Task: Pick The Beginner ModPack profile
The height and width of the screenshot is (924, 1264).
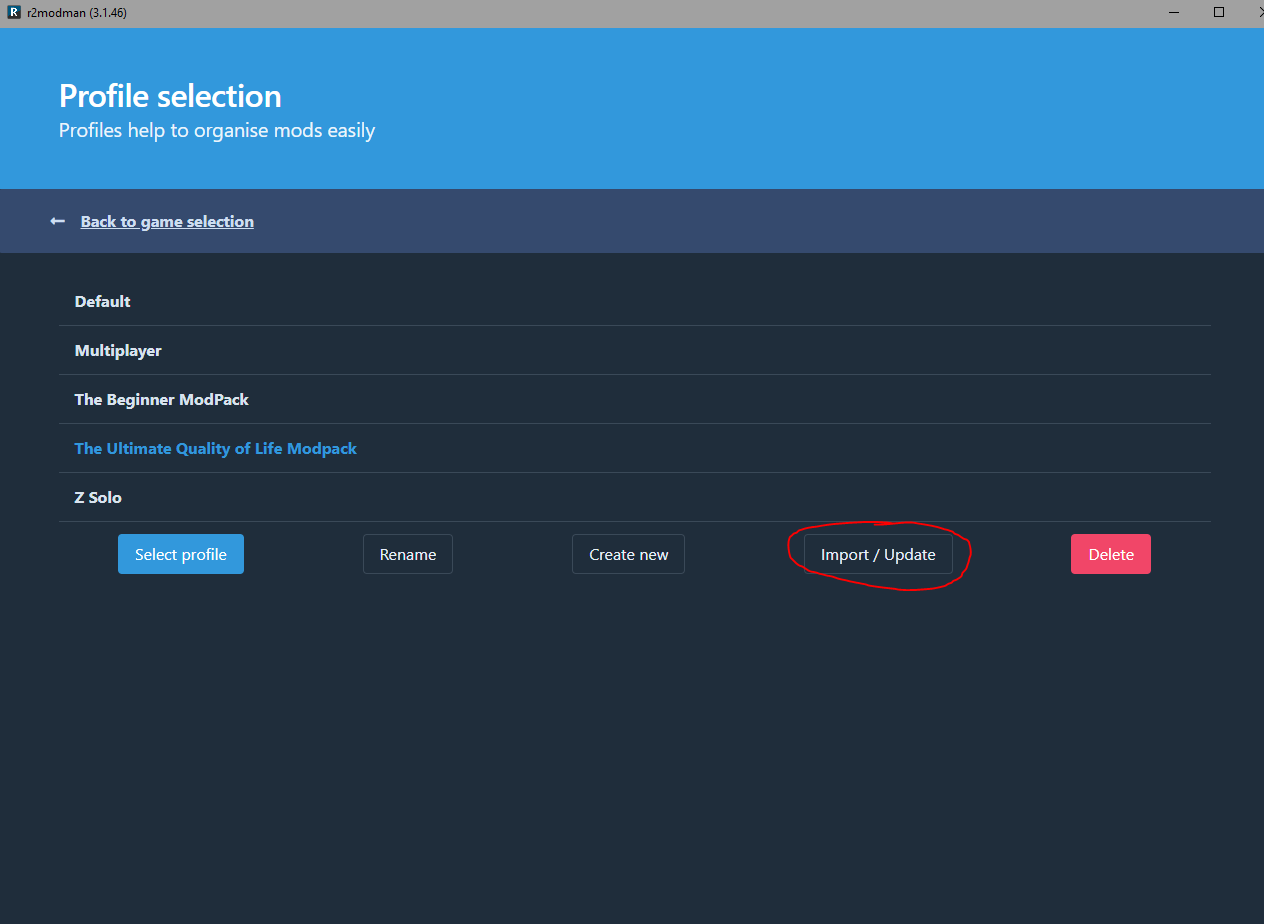Action: 634,399
